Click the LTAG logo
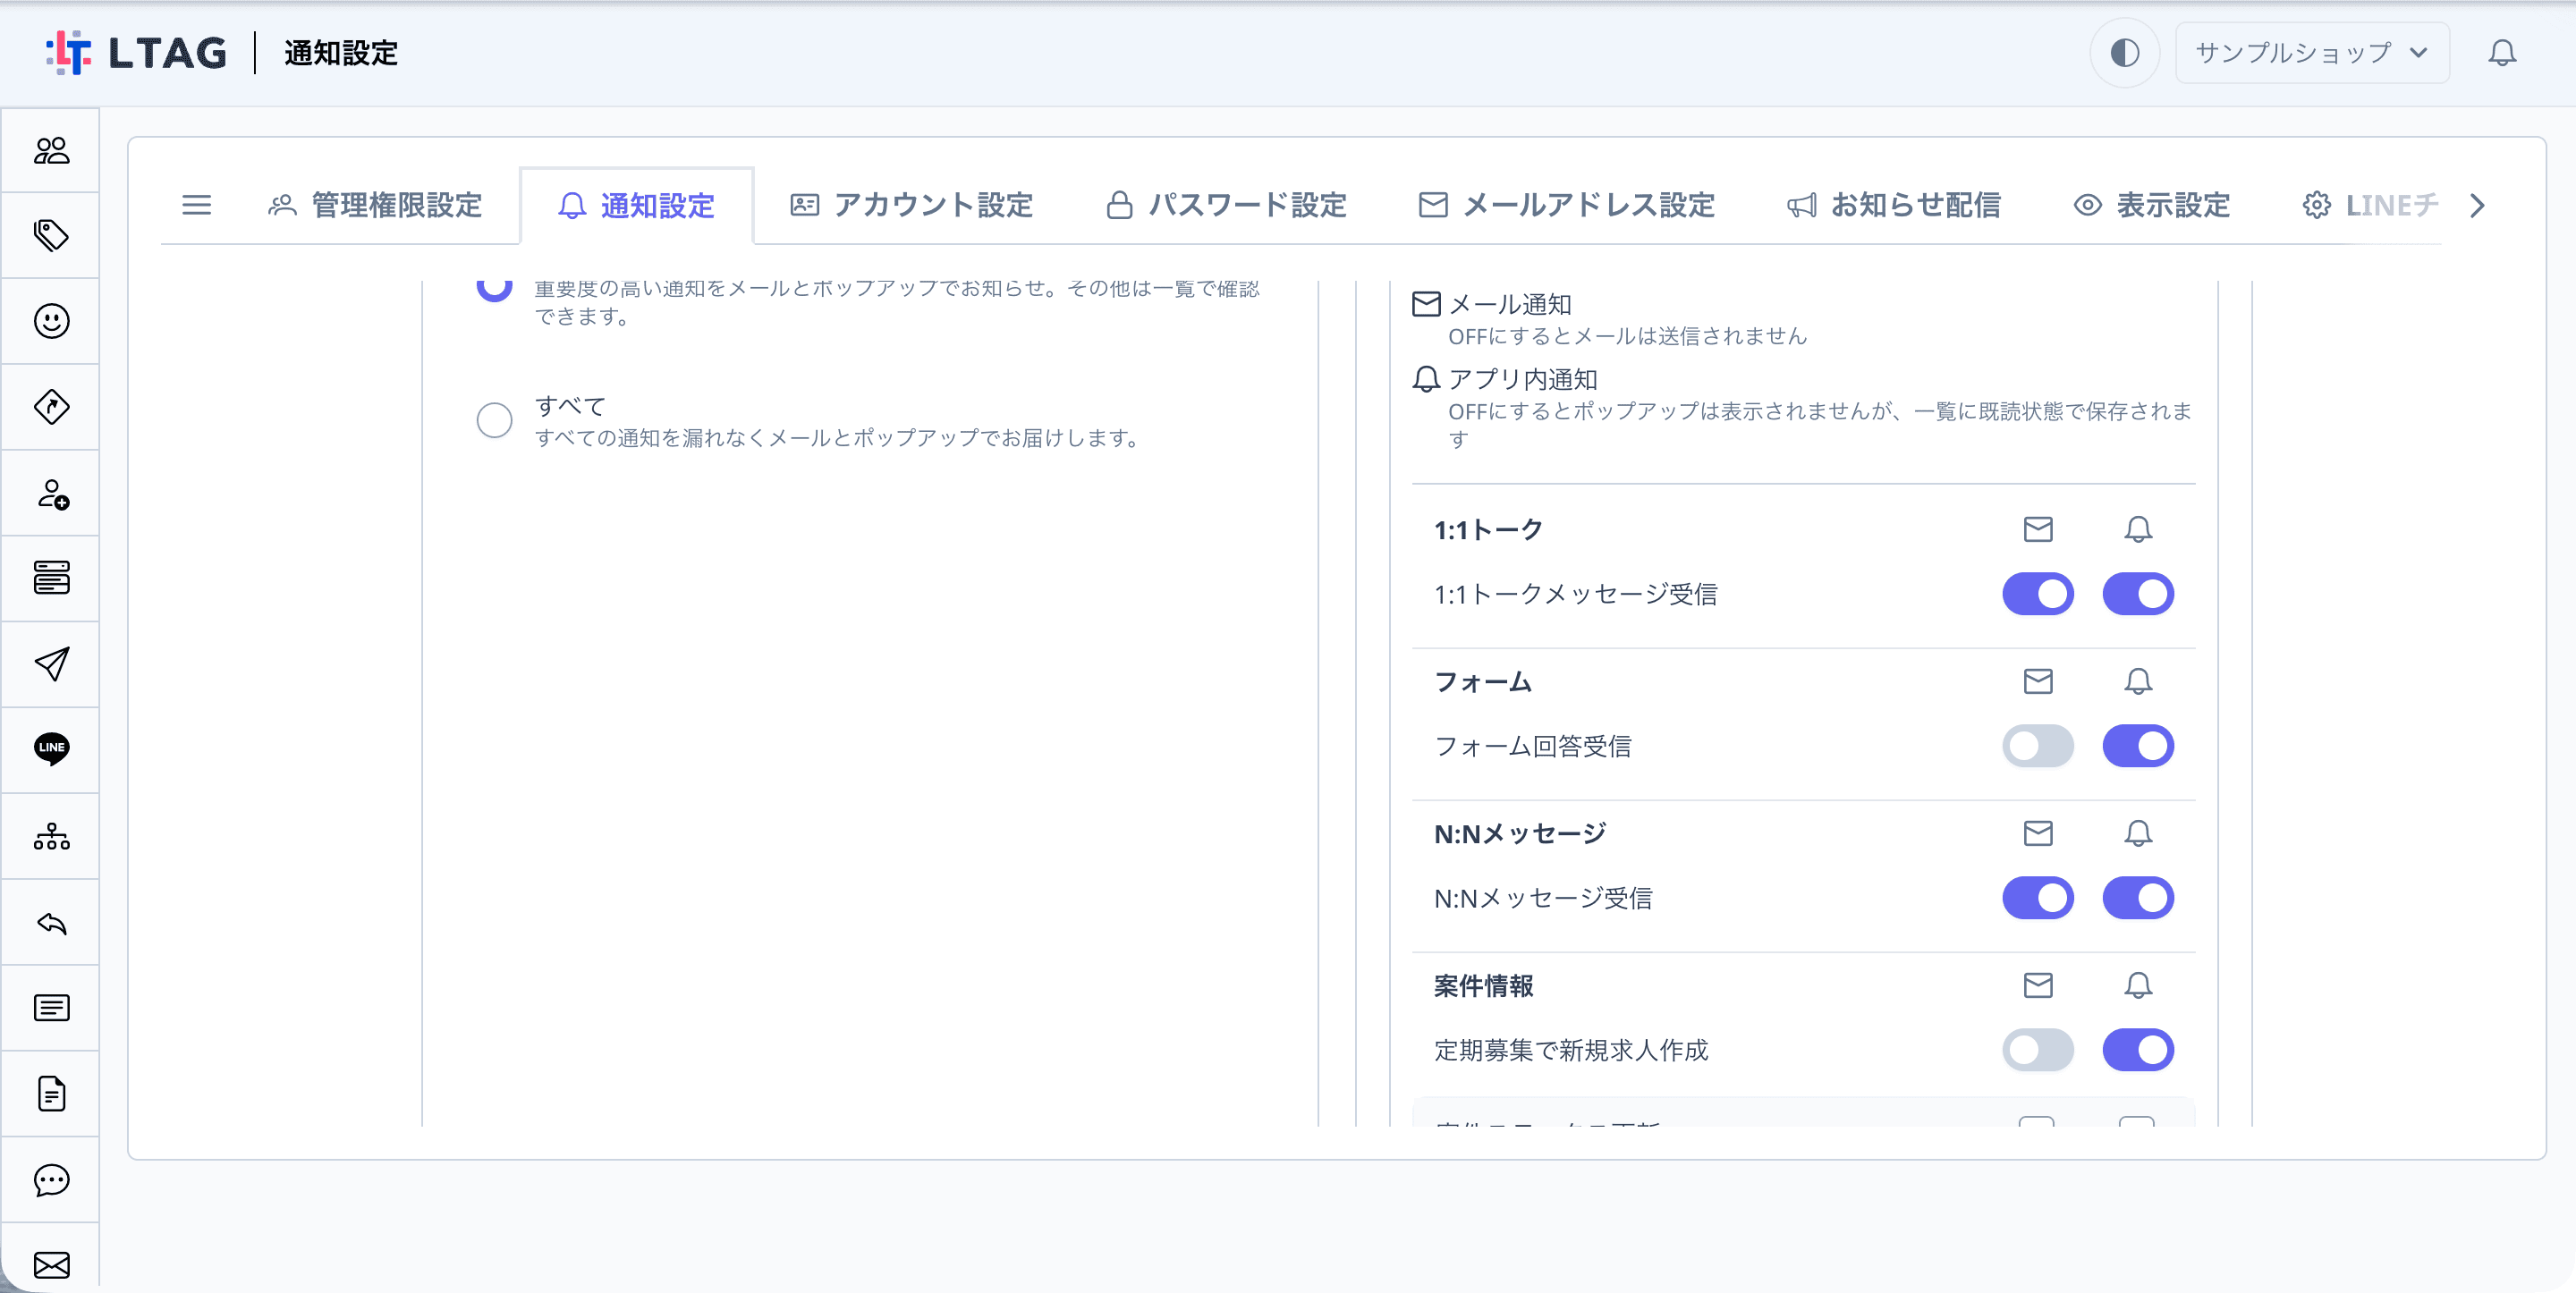Viewport: 2576px width, 1293px height. [137, 53]
